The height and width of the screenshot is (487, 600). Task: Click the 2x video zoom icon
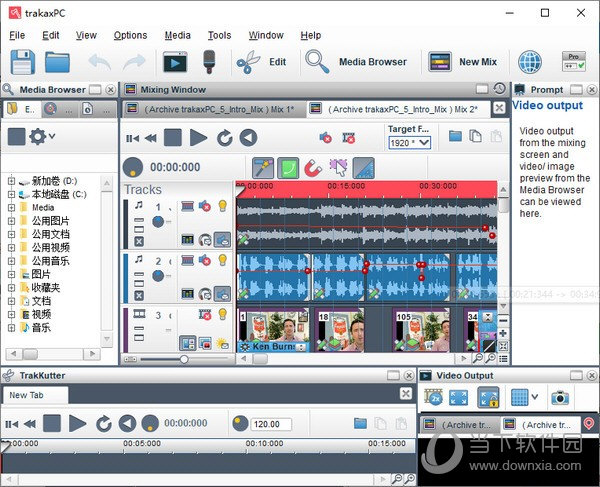pyautogui.click(x=434, y=397)
